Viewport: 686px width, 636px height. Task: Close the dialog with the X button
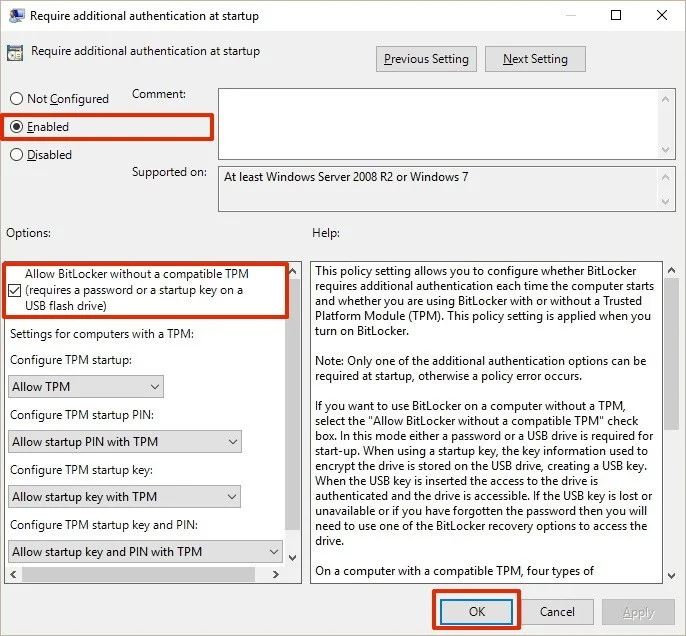(x=661, y=16)
